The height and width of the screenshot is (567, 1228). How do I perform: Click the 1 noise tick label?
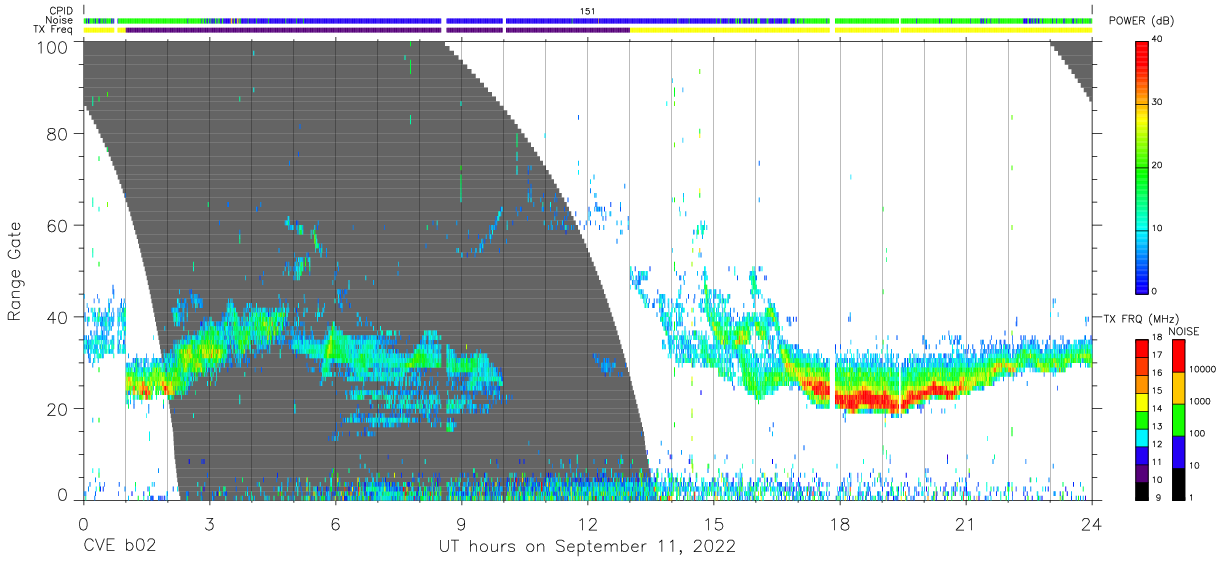tap(1193, 497)
